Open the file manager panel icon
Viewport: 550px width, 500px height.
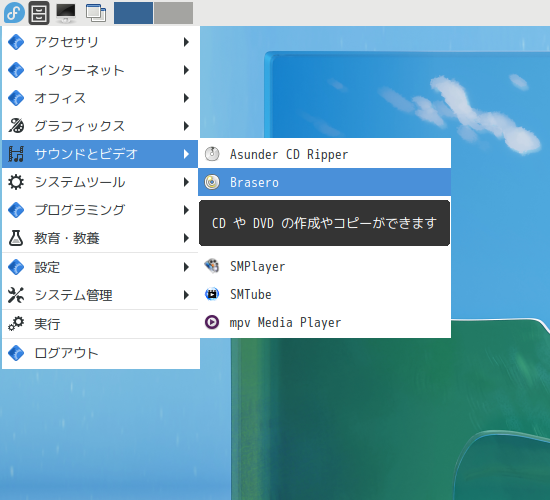[x=39, y=13]
